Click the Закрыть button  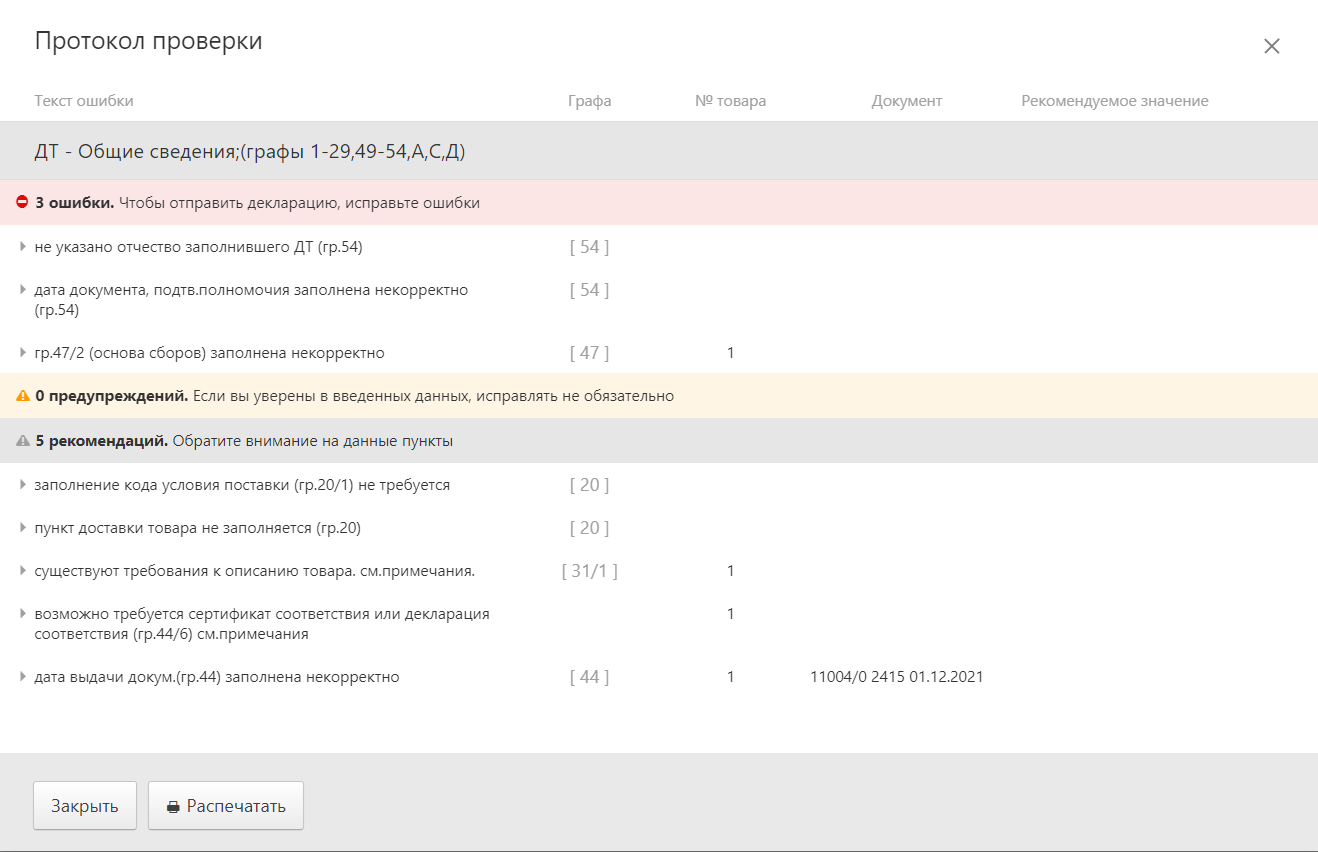coord(85,806)
